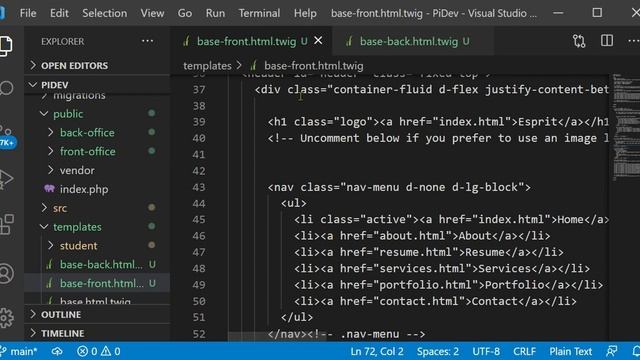The width and height of the screenshot is (640, 360).
Task: Expand the front-office folder
Action: click(87, 151)
